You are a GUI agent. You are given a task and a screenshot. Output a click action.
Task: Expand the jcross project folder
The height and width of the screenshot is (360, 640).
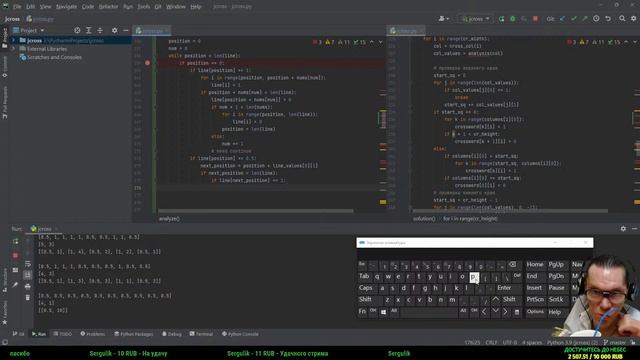pyautogui.click(x=13, y=40)
